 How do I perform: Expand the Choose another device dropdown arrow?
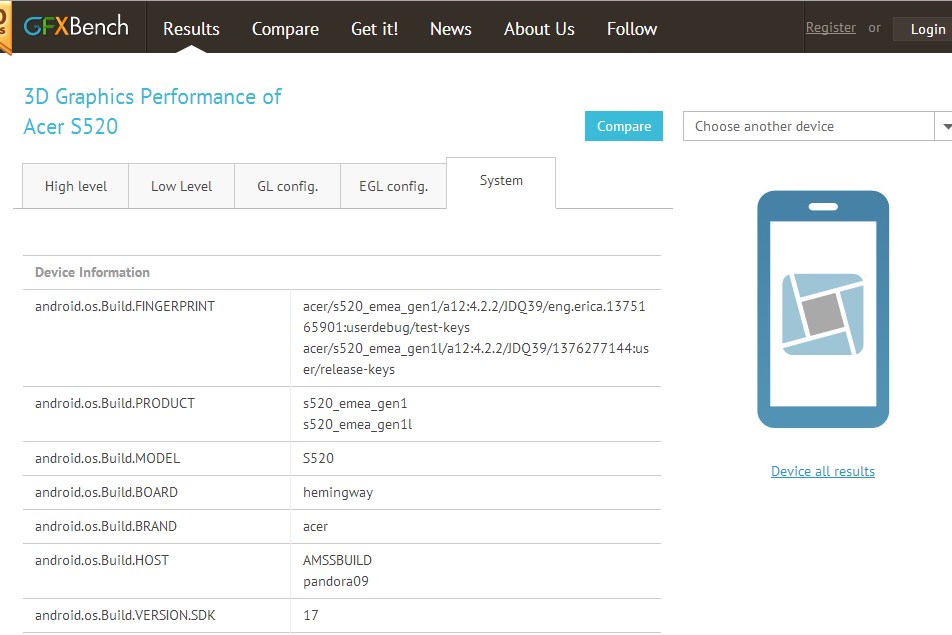(x=944, y=127)
